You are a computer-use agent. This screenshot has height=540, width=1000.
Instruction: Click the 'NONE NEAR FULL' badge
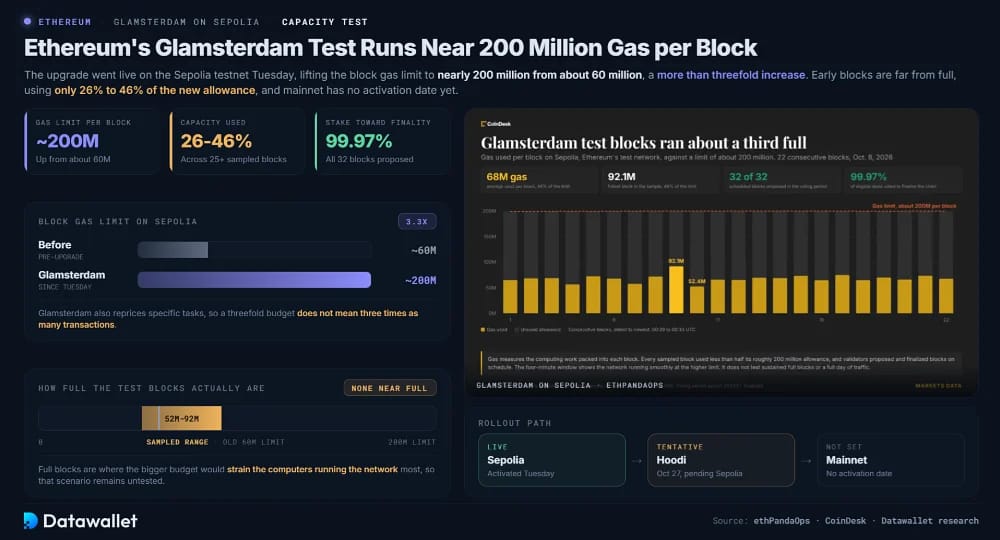pyautogui.click(x=390, y=388)
